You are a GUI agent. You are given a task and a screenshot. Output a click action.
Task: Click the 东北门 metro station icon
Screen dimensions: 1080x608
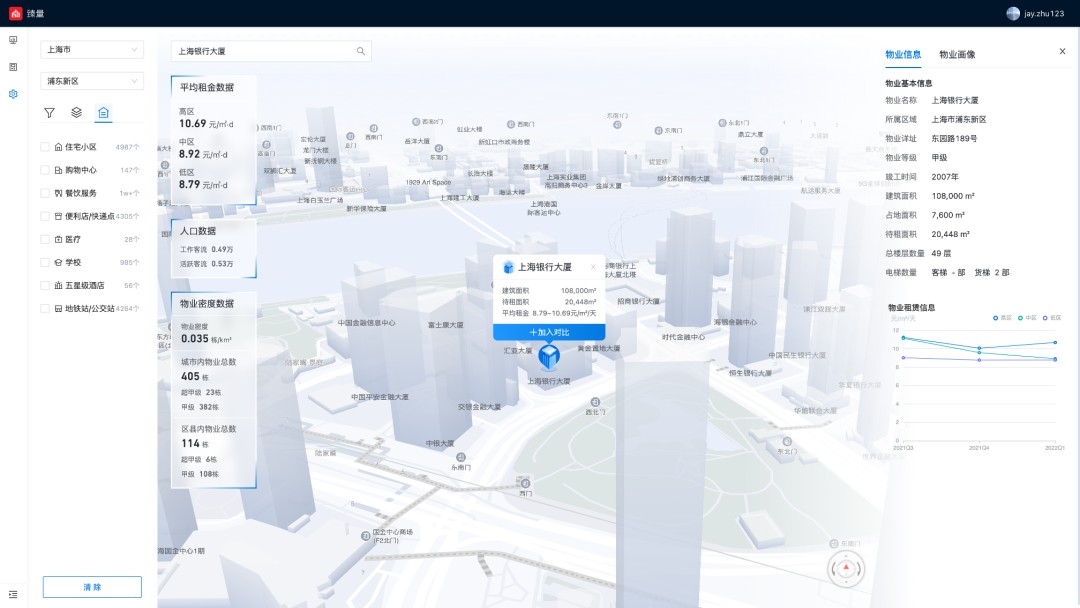point(787,441)
